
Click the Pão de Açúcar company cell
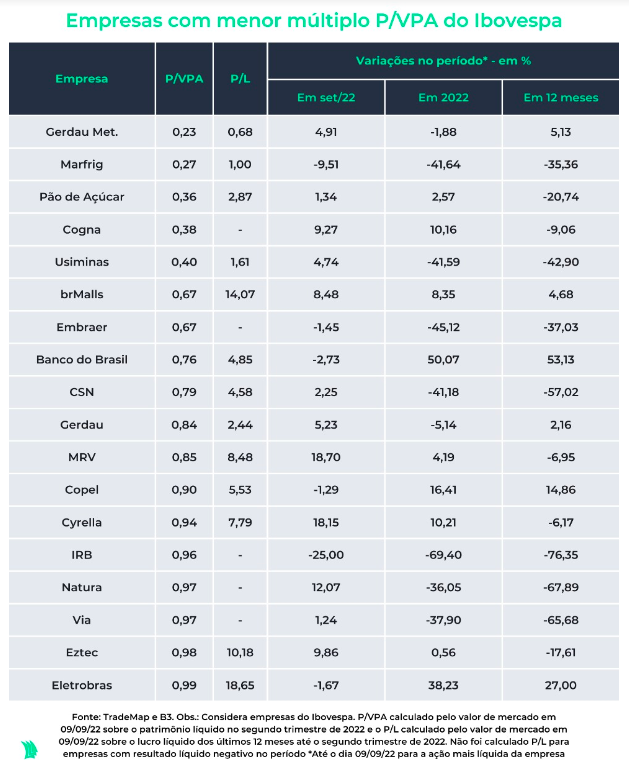[81, 197]
